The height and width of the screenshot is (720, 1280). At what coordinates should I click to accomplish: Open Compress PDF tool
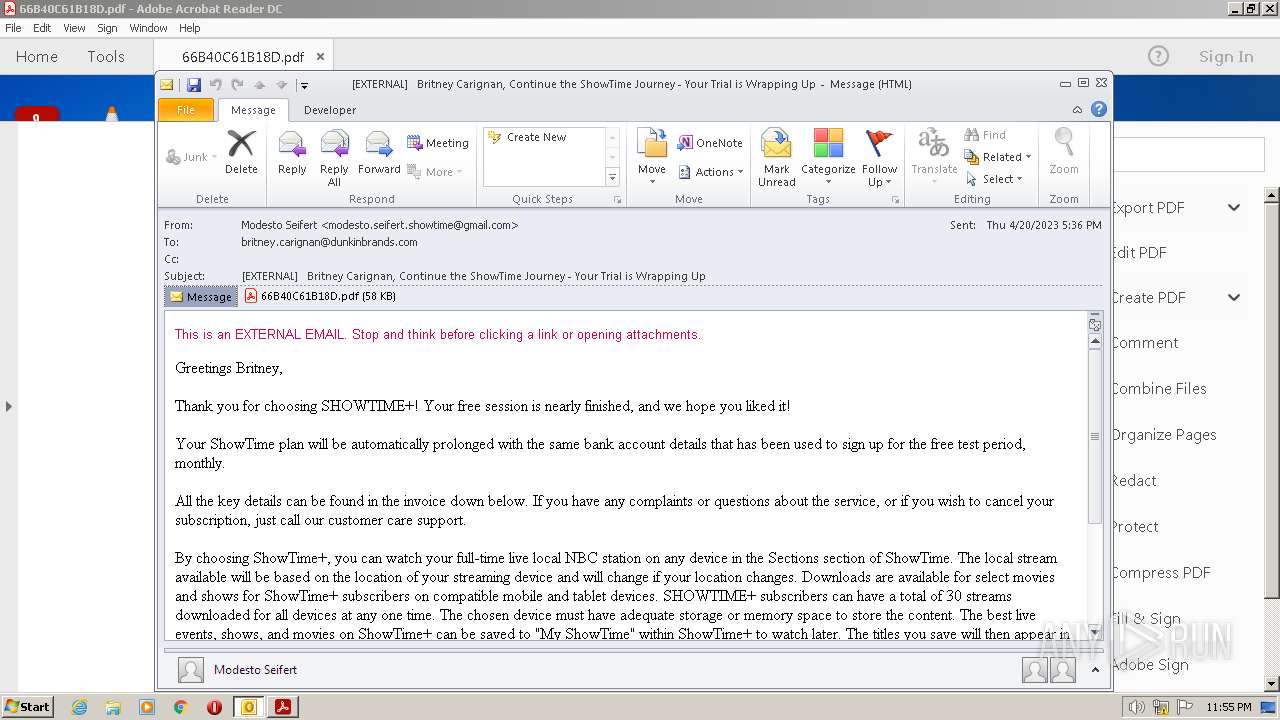click(x=1161, y=573)
